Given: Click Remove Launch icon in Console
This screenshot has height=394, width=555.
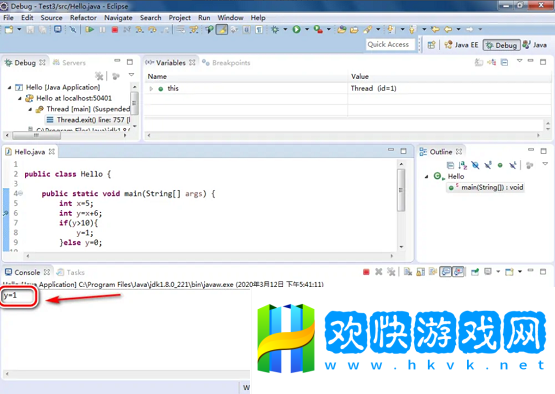Looking at the screenshot, I should [378, 272].
